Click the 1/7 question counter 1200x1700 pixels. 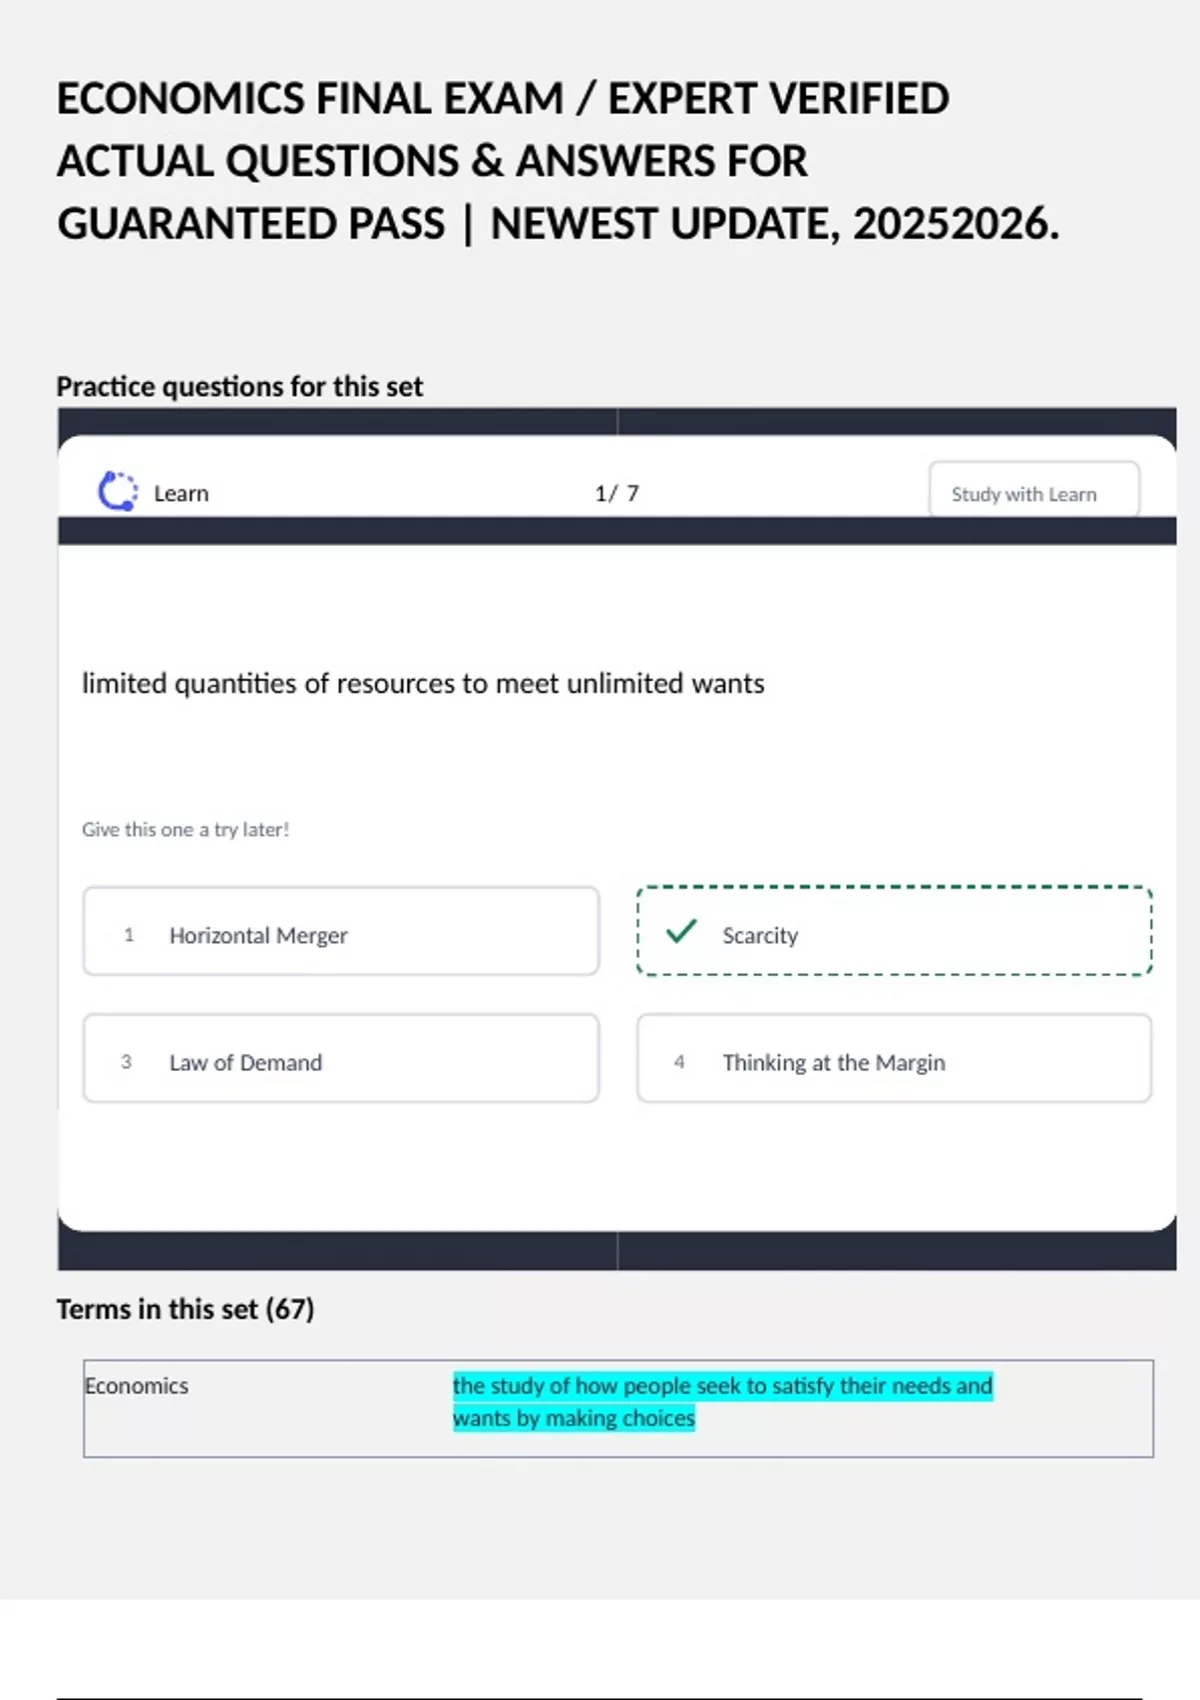(x=616, y=494)
